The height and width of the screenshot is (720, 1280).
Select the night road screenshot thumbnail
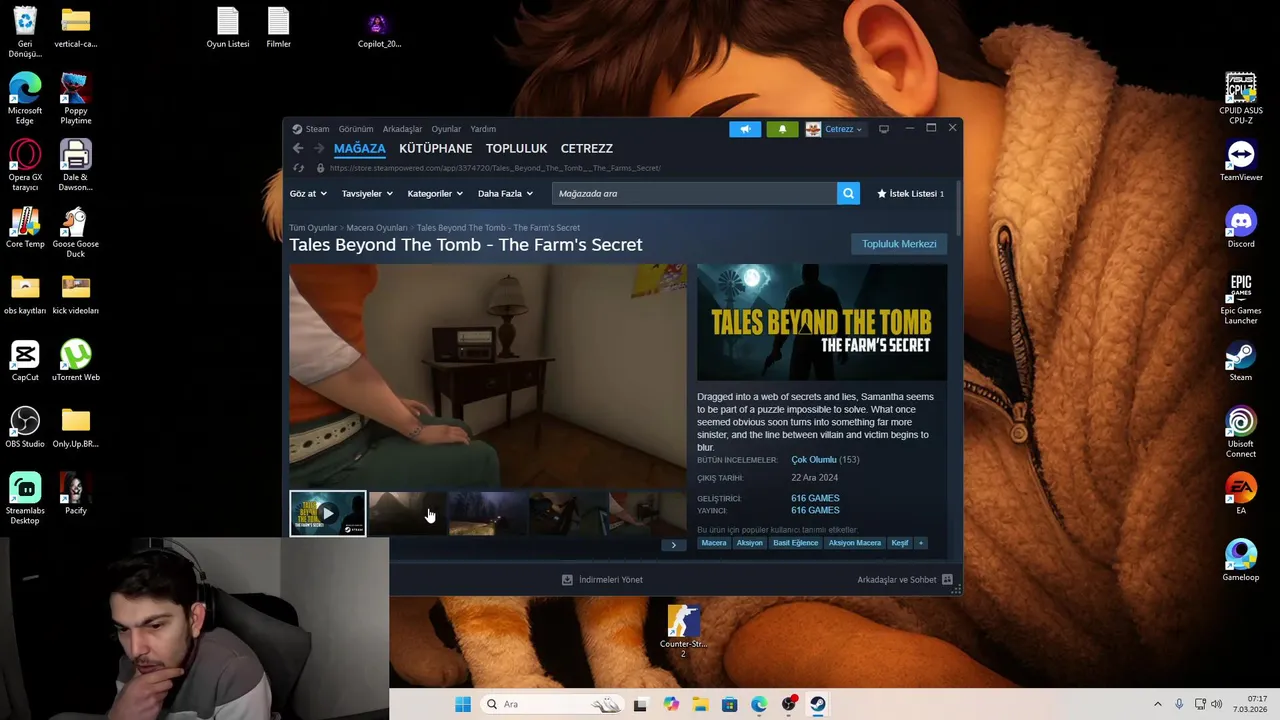[x=487, y=514]
